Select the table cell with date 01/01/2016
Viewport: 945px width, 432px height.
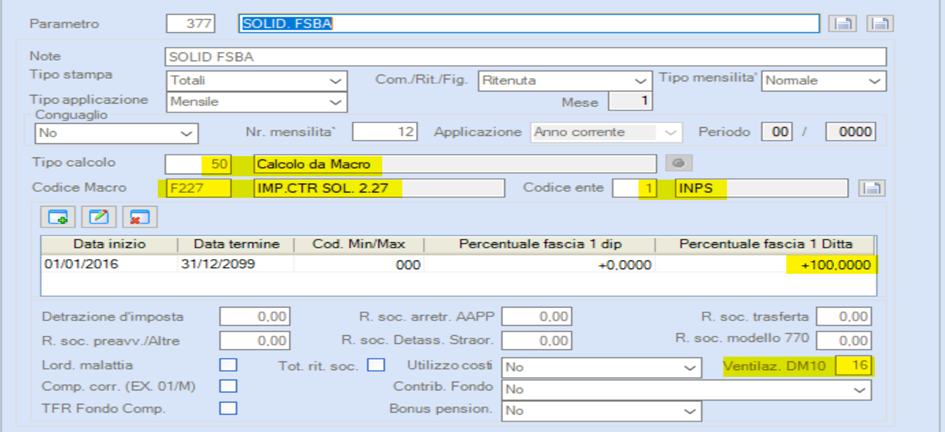pyautogui.click(x=109, y=265)
